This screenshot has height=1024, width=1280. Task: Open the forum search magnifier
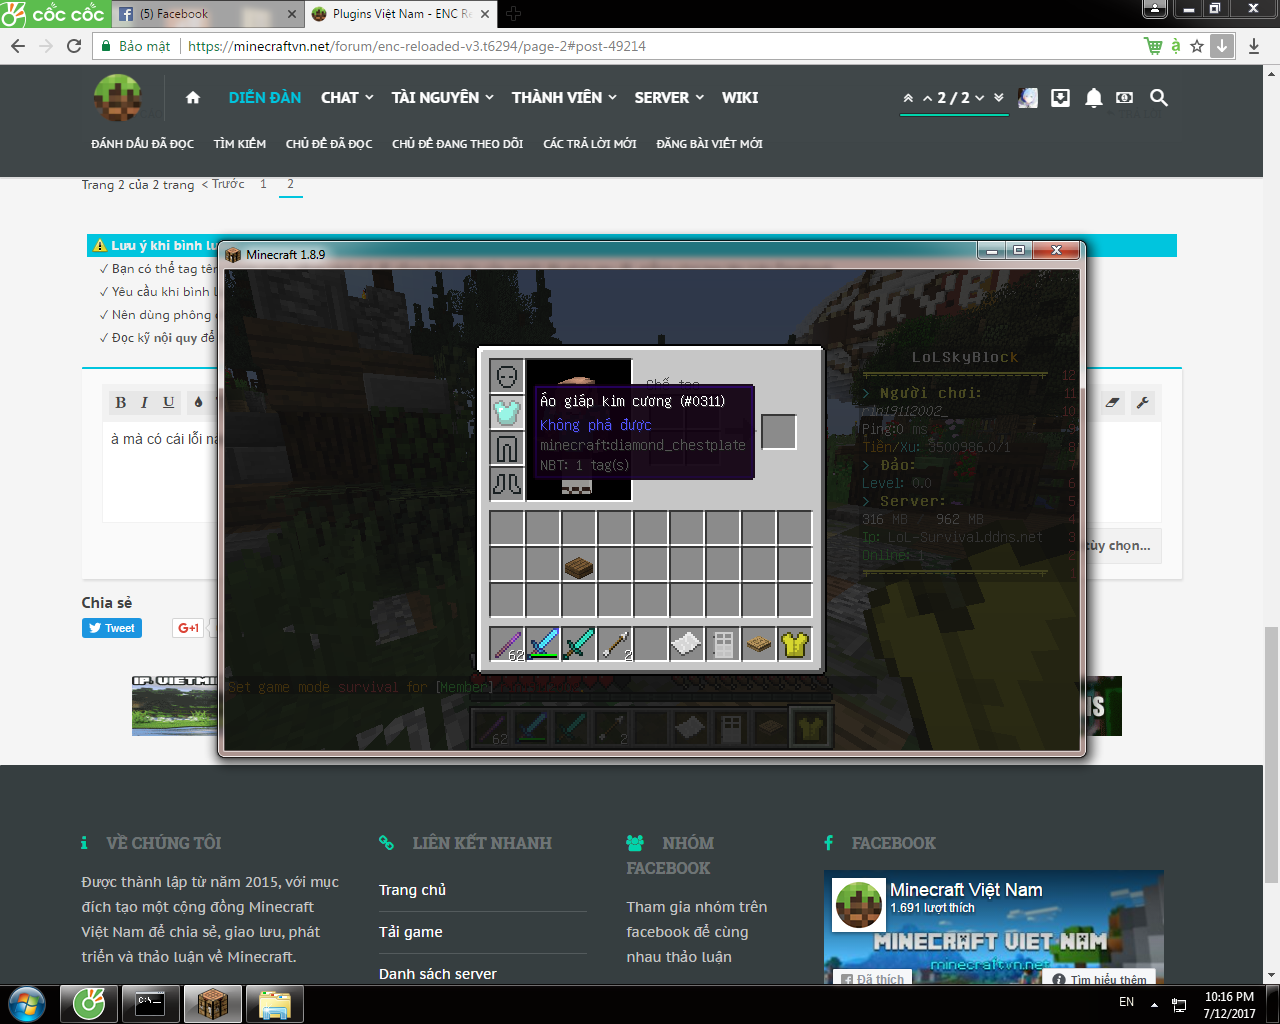1159,97
